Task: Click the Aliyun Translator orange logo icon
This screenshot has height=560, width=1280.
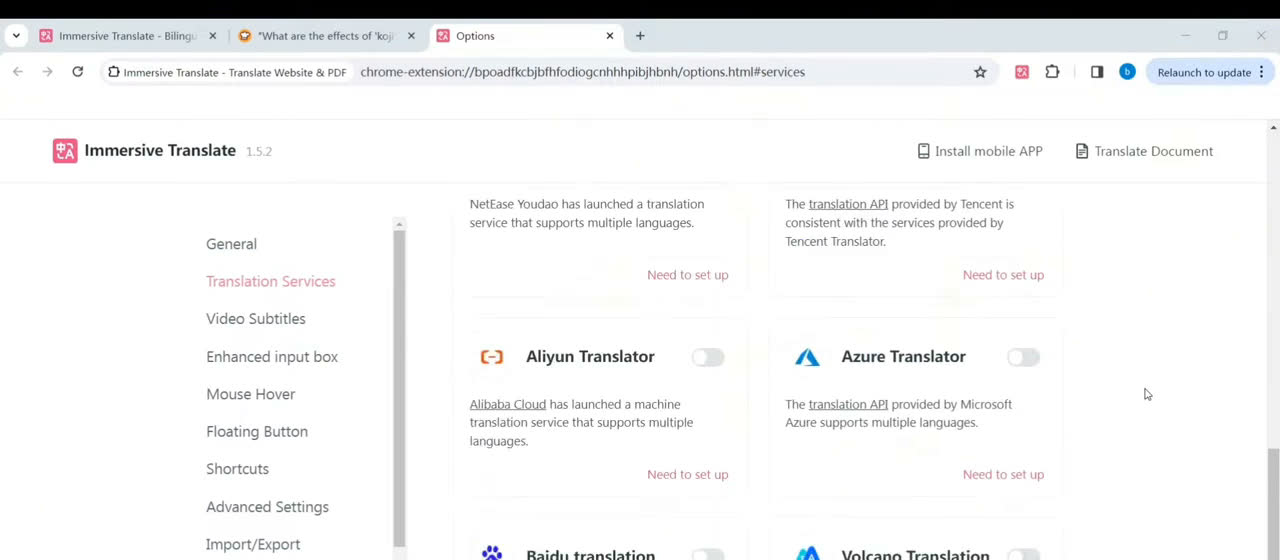Action: (492, 357)
